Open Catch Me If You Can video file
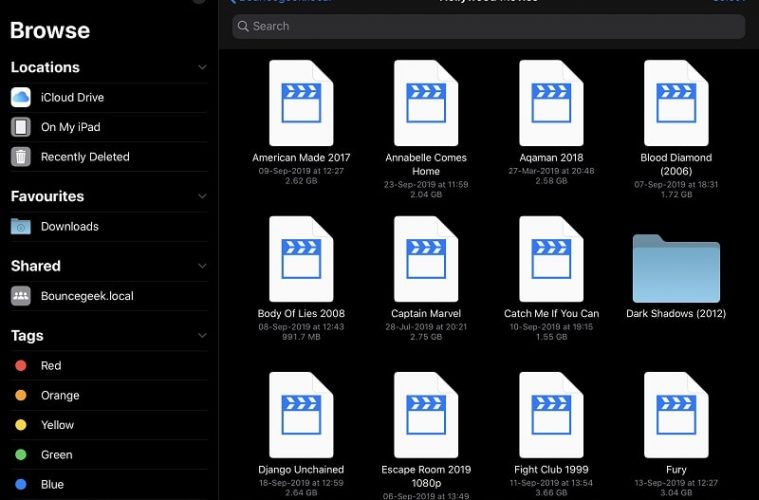759x500 pixels. pyautogui.click(x=551, y=259)
